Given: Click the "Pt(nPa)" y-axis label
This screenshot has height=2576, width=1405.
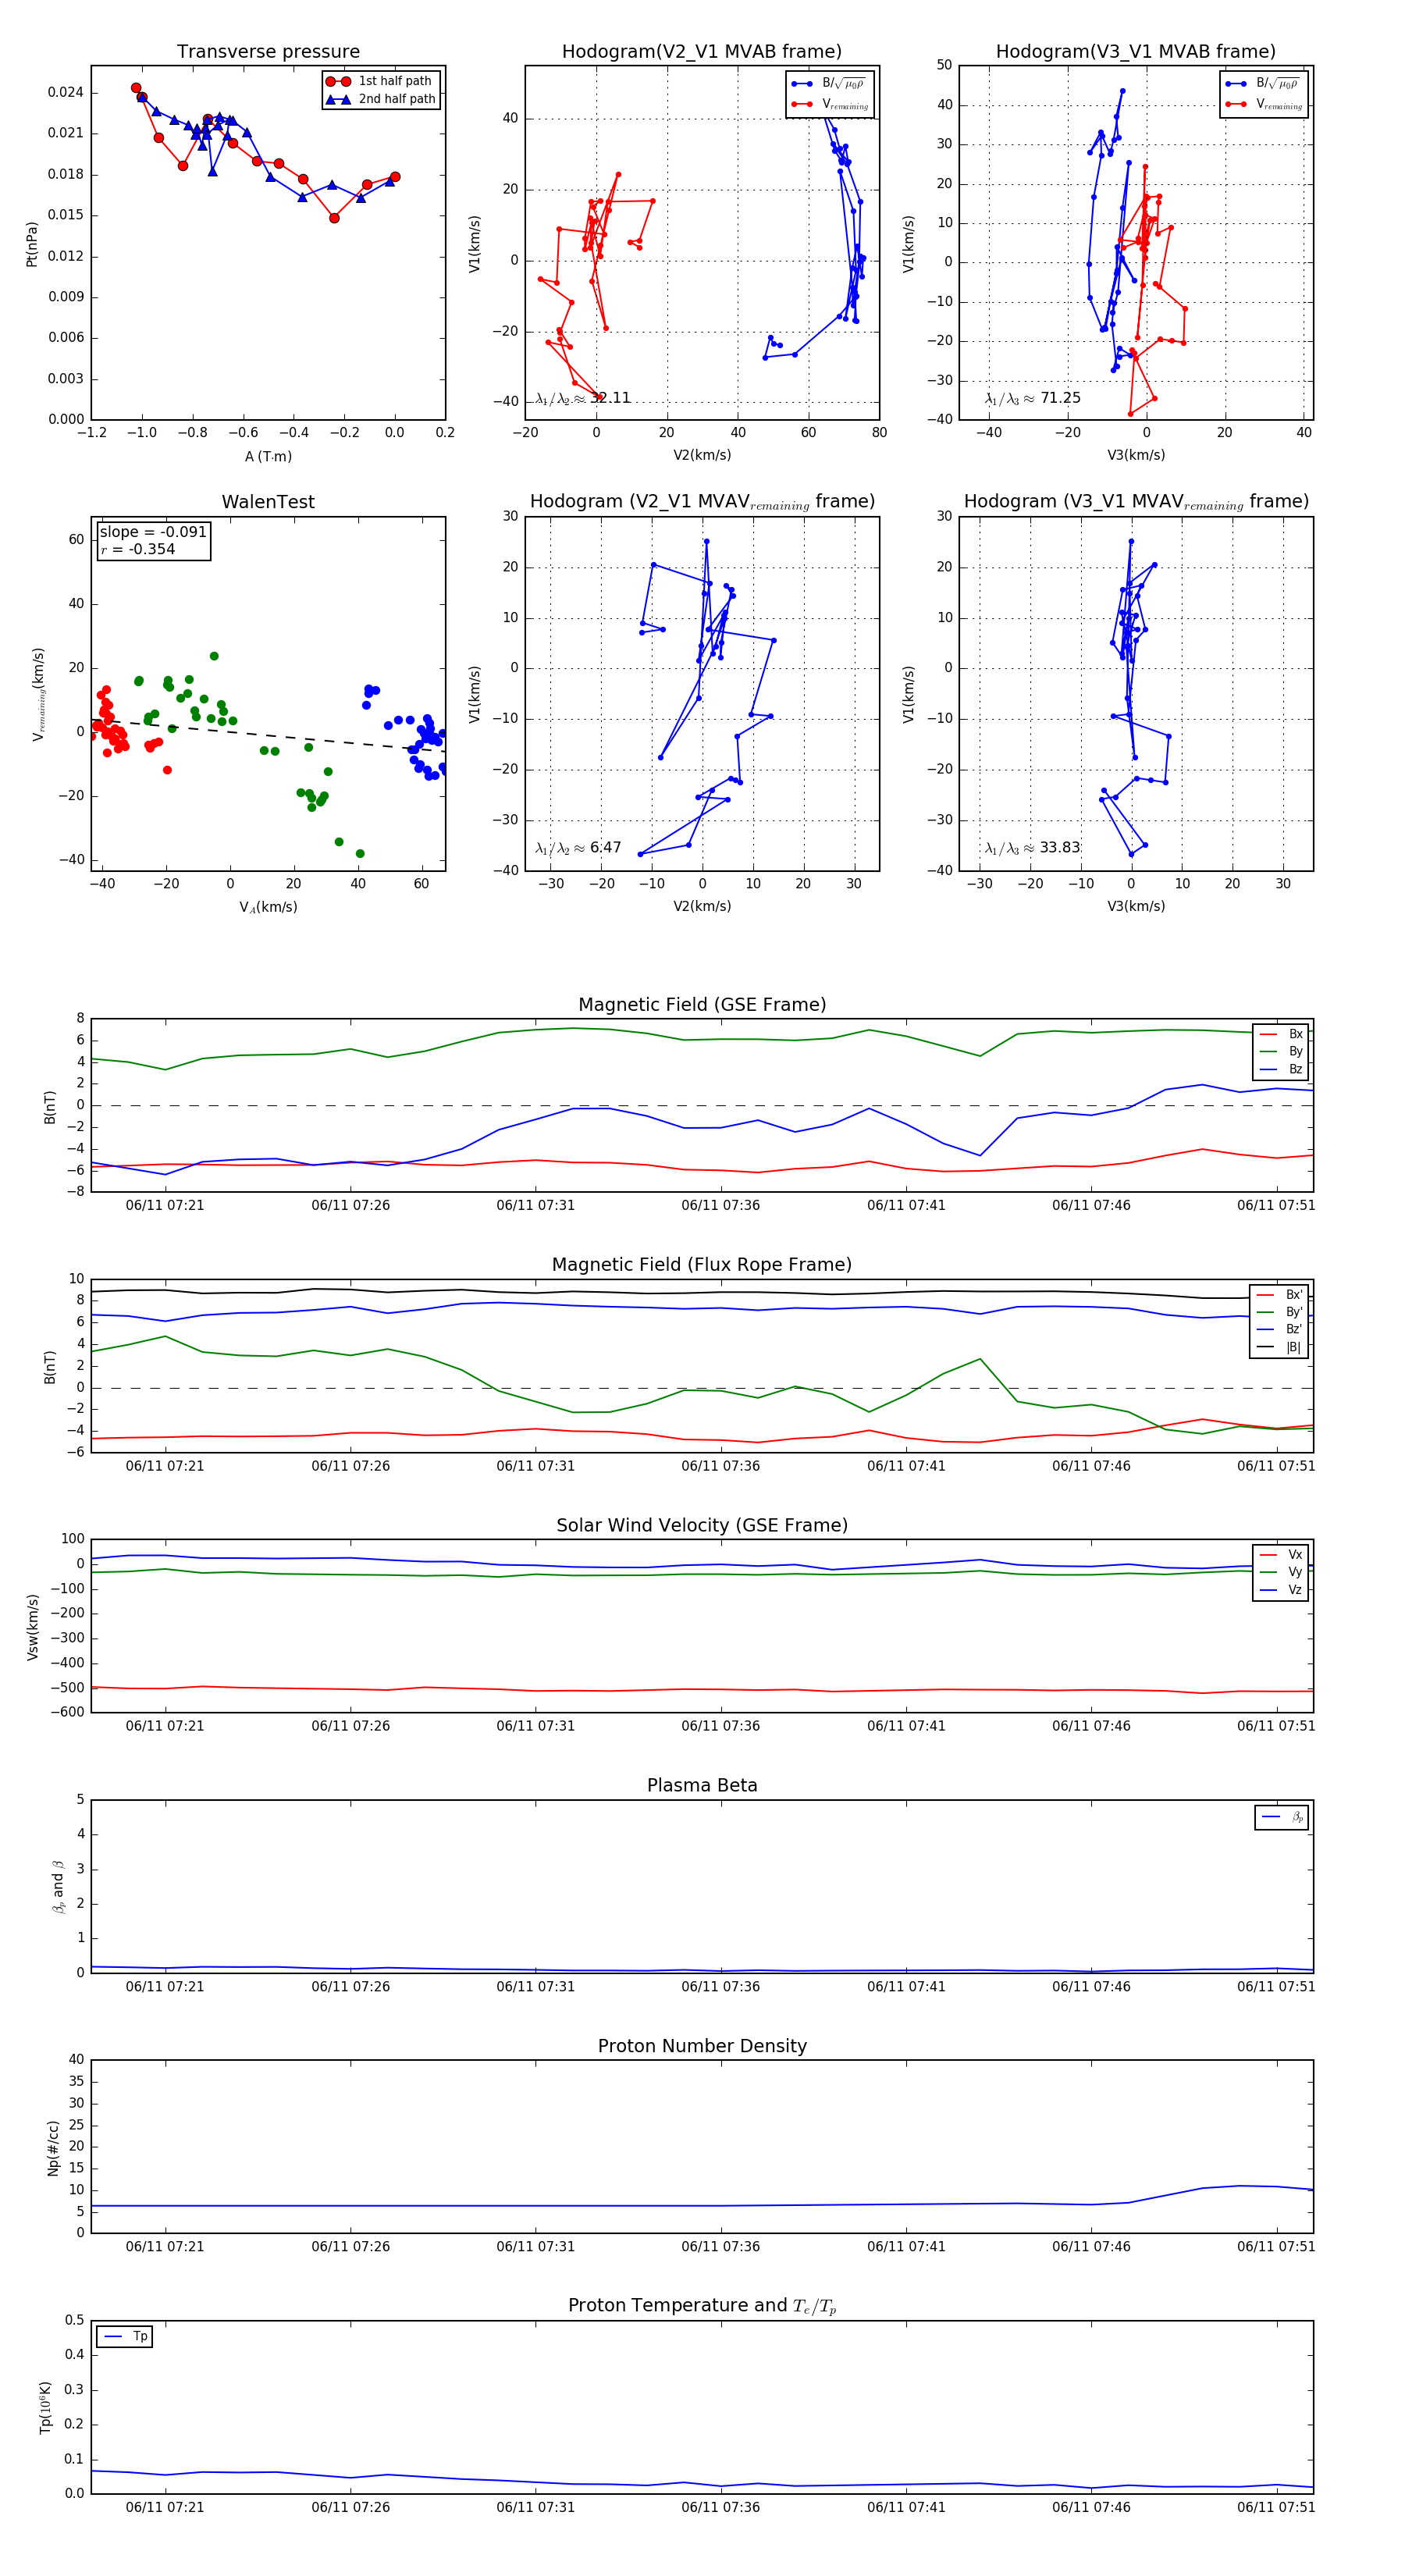Looking at the screenshot, I should tap(31, 243).
